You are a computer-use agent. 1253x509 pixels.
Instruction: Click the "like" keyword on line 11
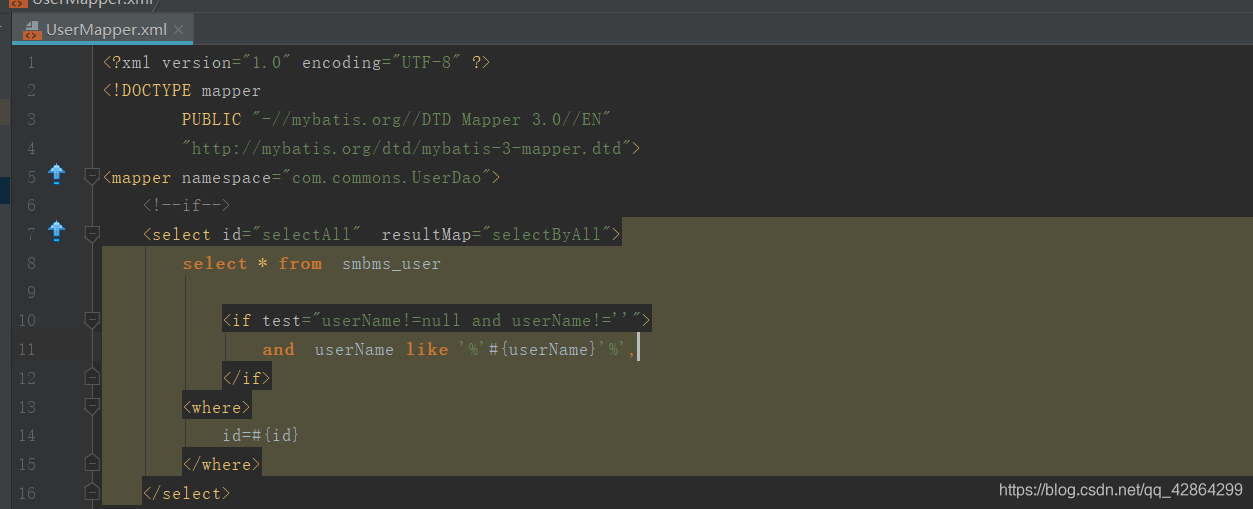click(x=427, y=349)
